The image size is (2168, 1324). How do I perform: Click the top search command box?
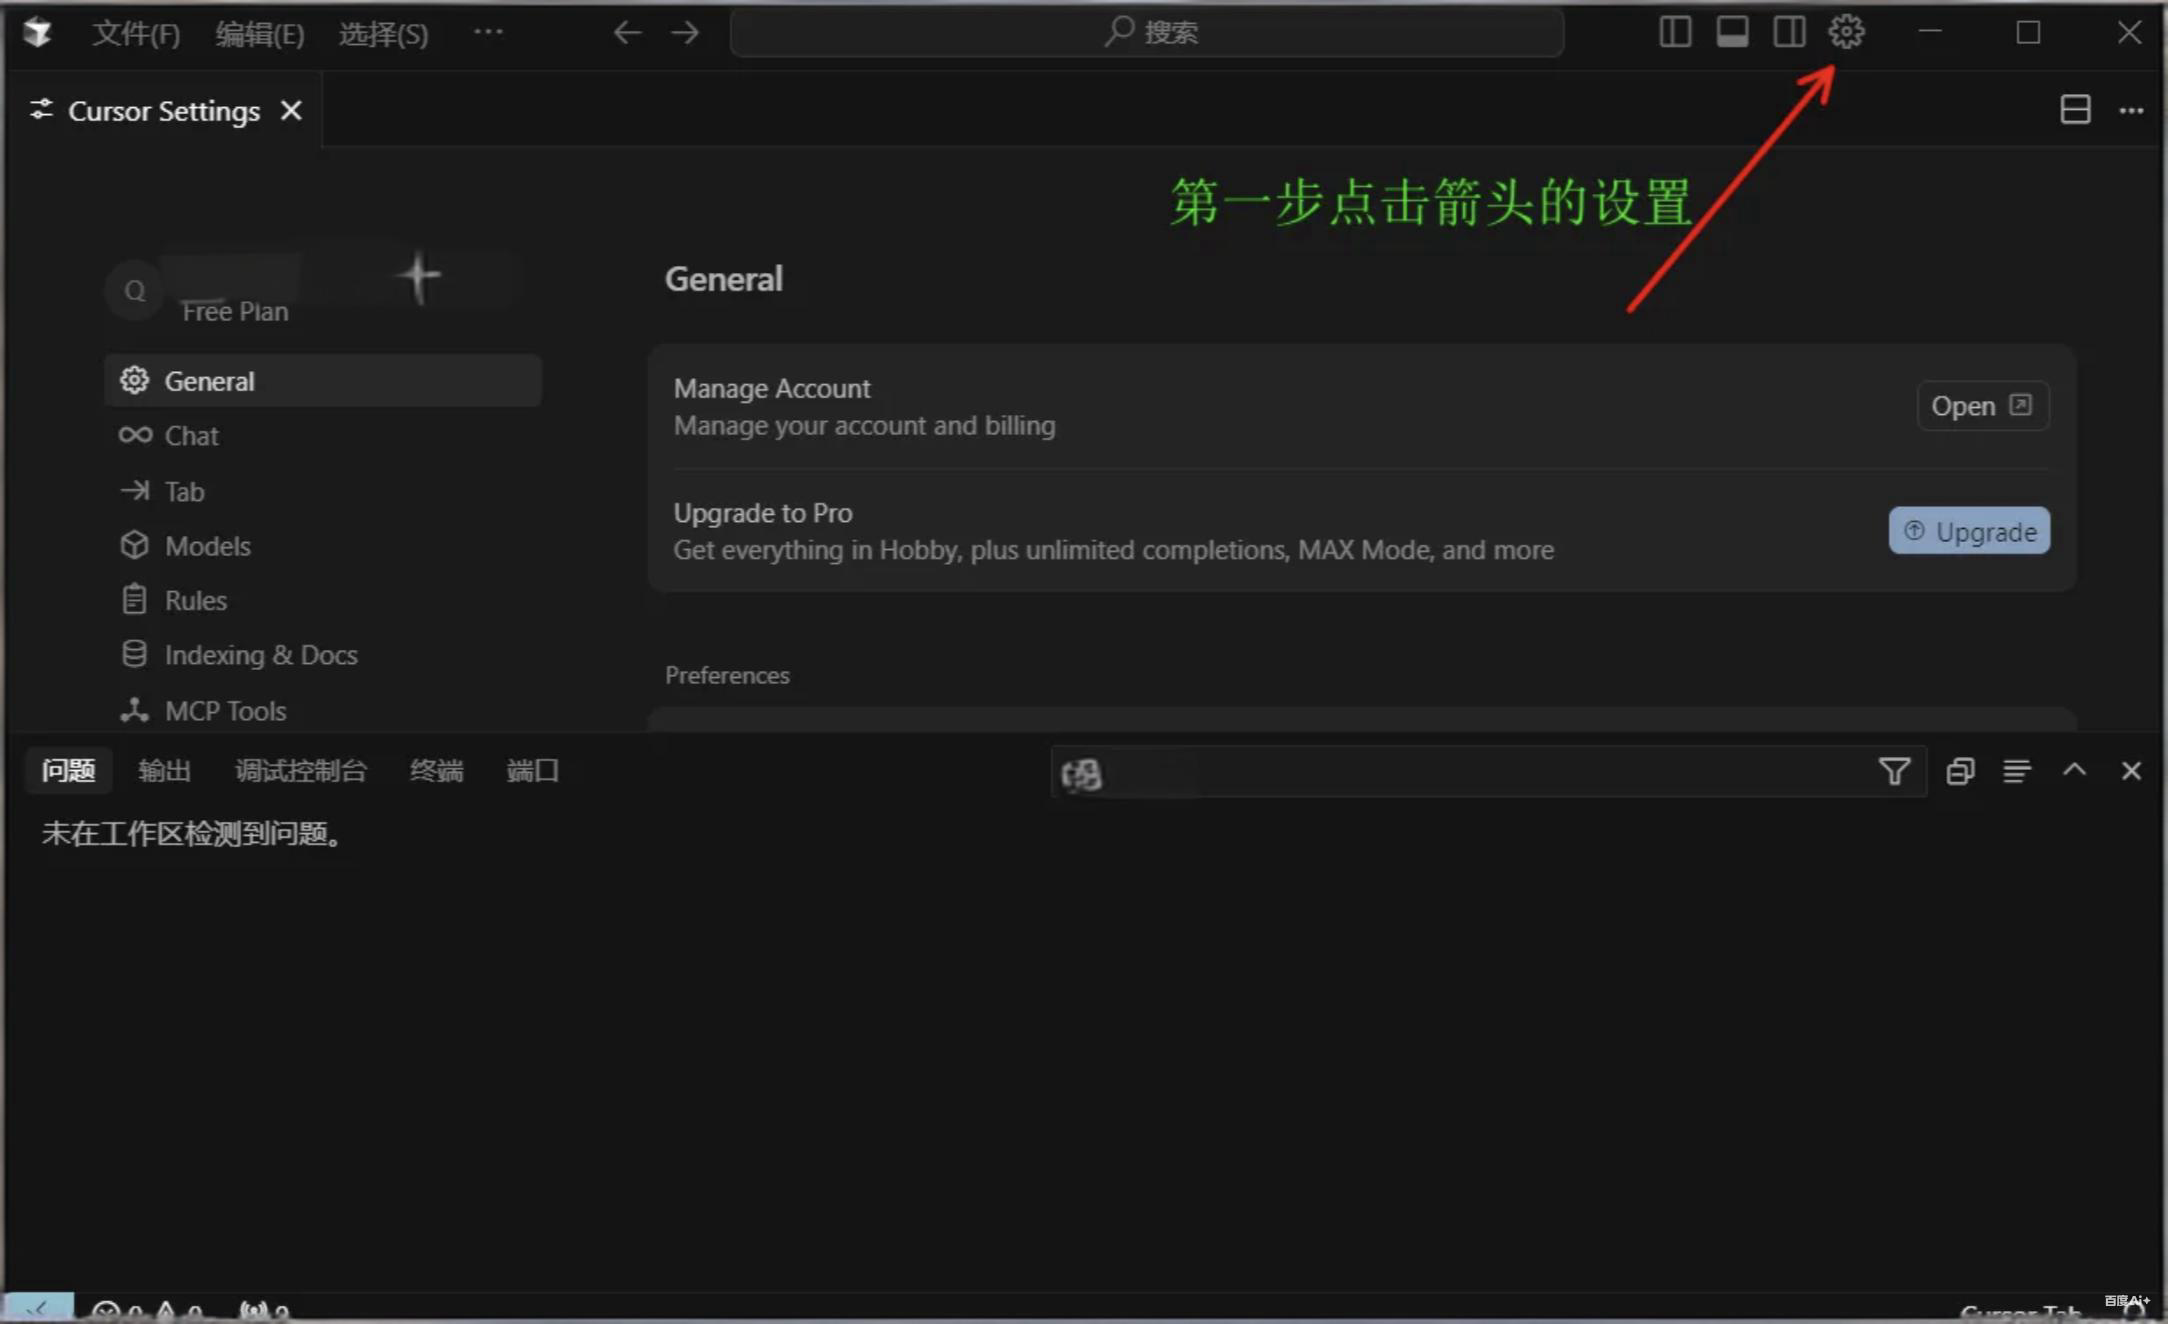(x=1147, y=33)
